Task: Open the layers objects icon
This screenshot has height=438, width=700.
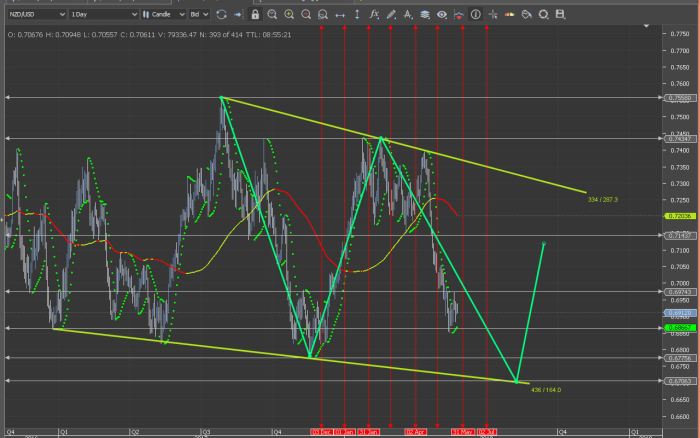Action: point(425,14)
